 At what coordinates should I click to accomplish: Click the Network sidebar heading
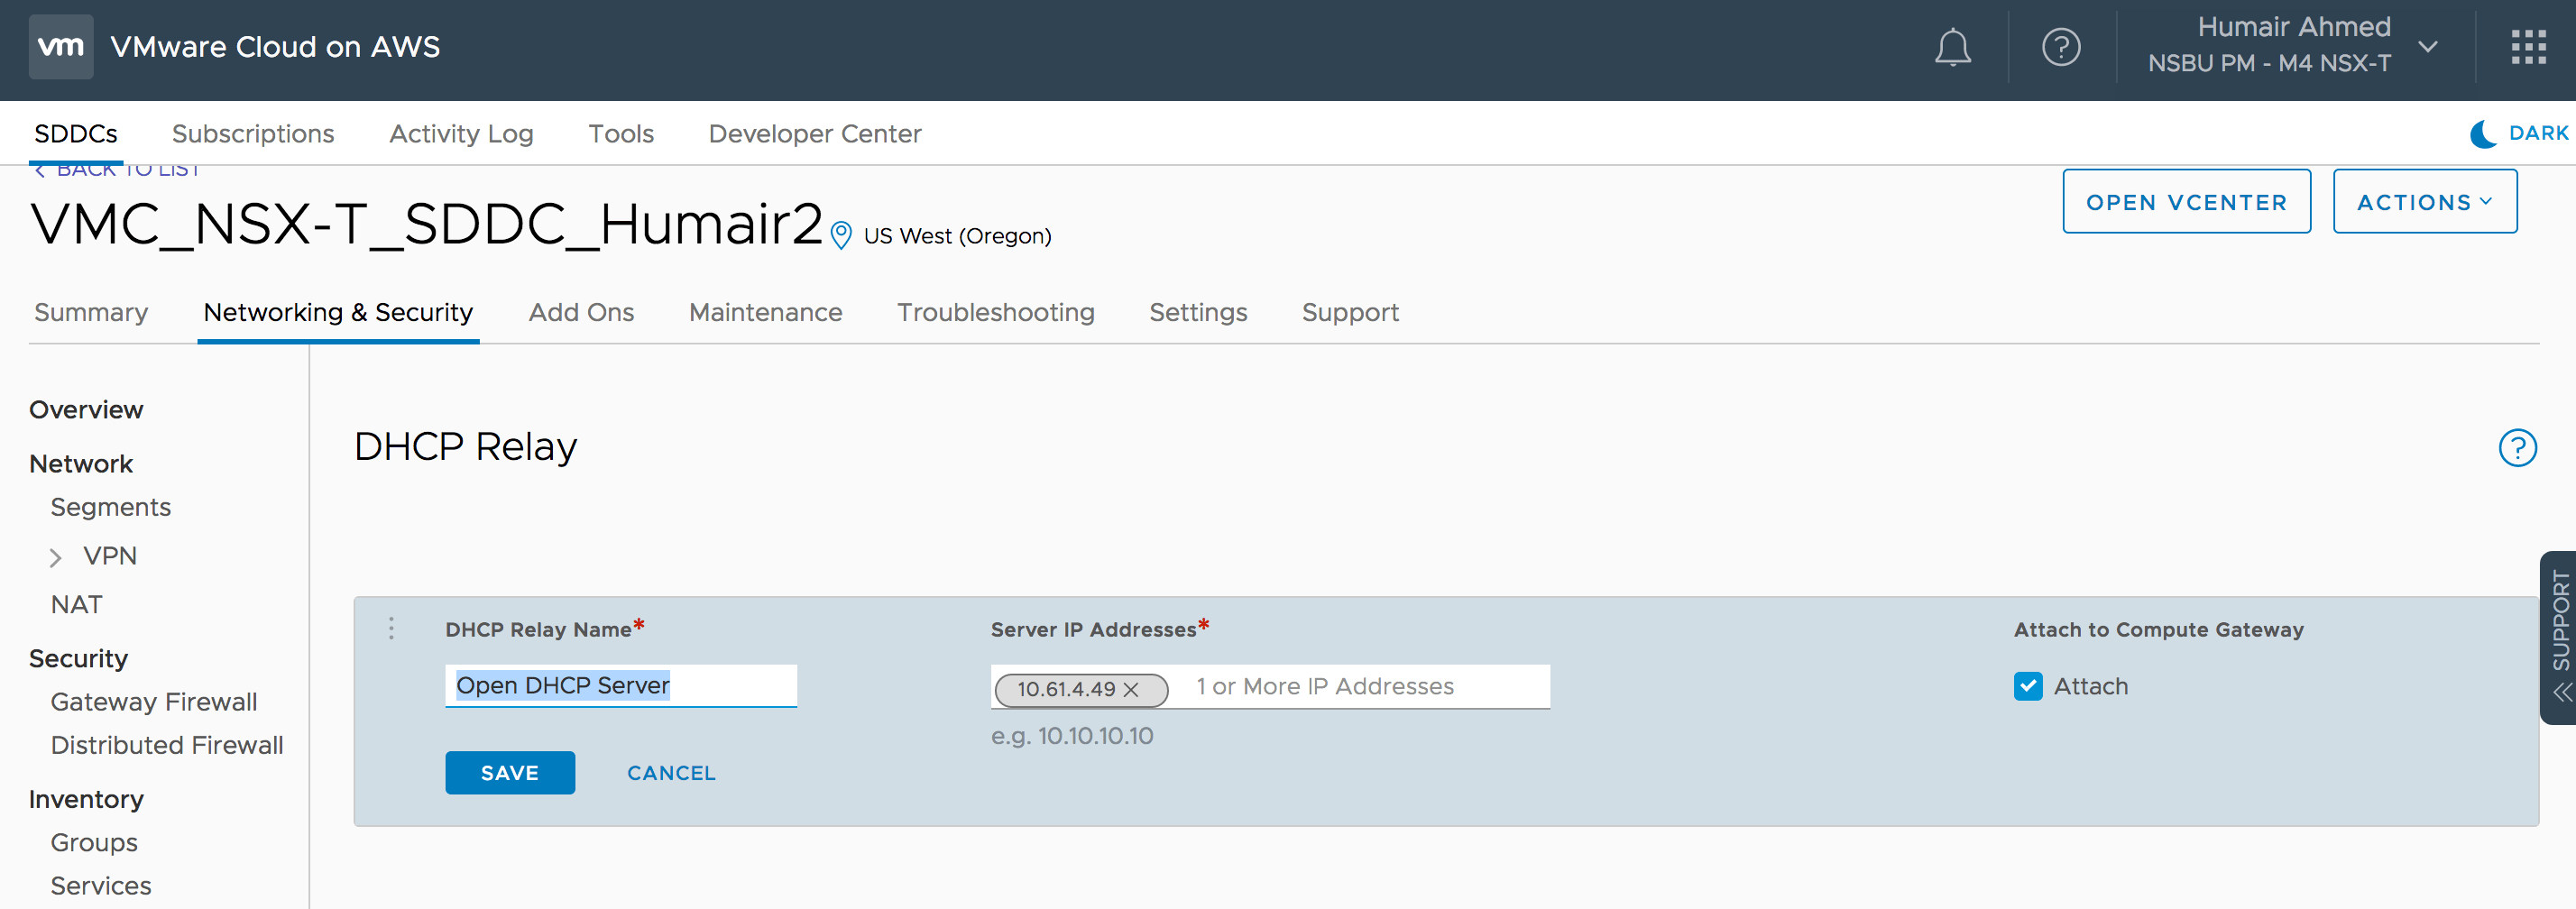tap(81, 464)
